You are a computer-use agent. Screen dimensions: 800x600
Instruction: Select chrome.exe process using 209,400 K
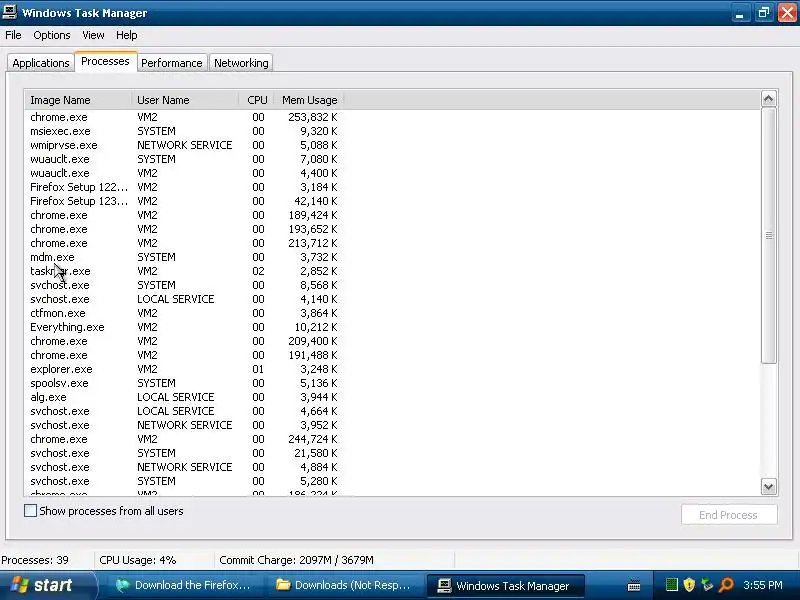pyautogui.click(x=184, y=341)
